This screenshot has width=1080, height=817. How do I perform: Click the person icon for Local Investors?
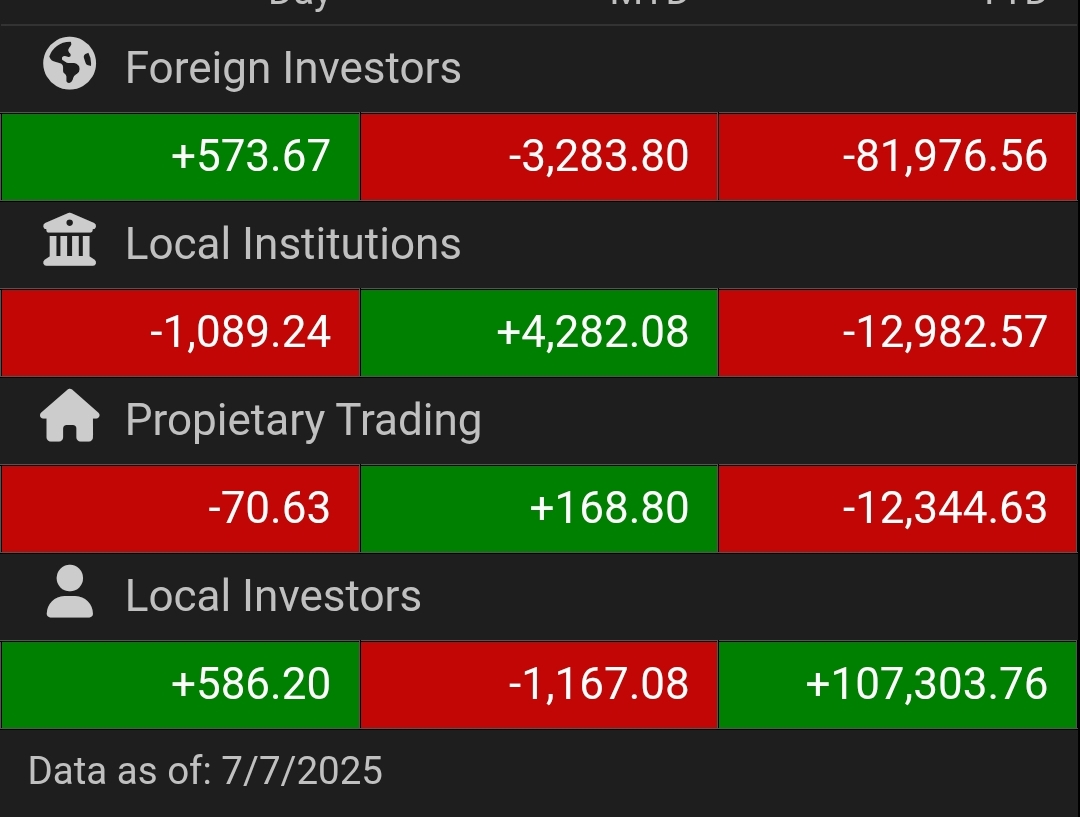[70, 592]
